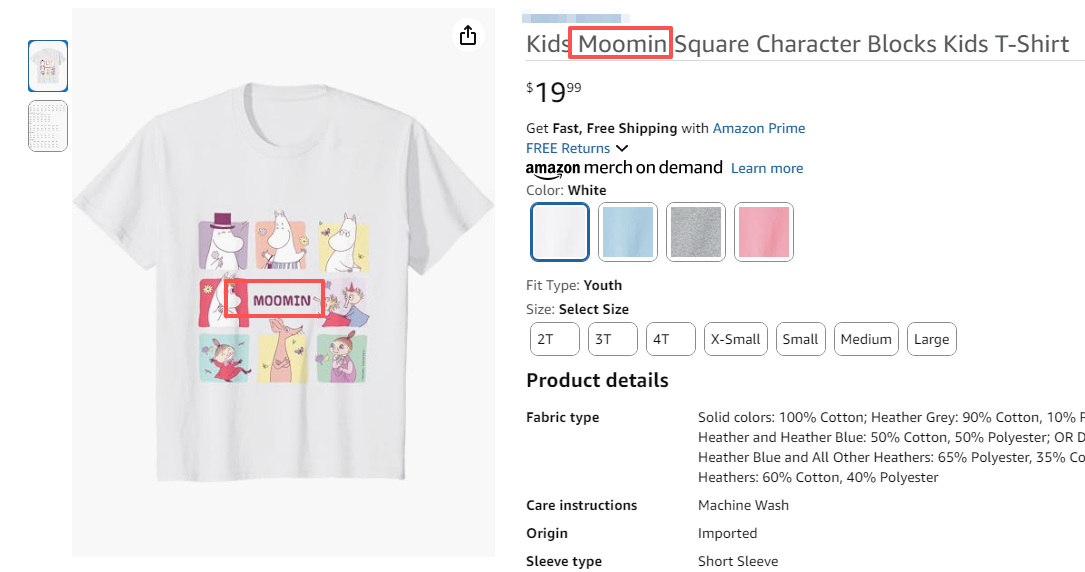The image size is (1085, 572).
Task: Pick size Large
Action: 931,339
